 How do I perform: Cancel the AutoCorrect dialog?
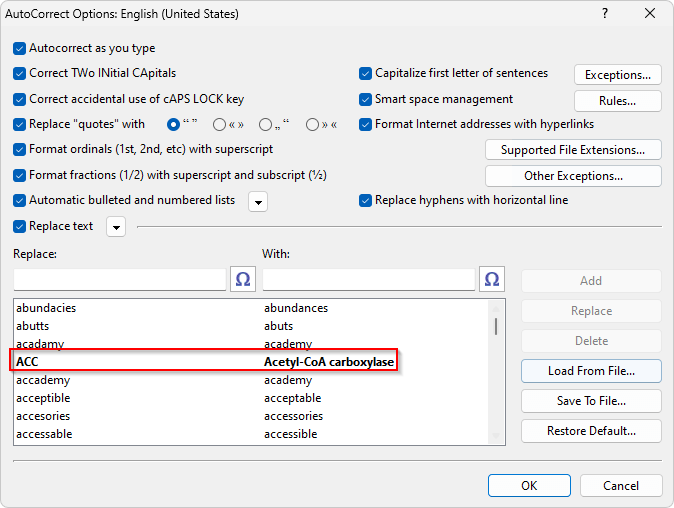click(x=621, y=485)
